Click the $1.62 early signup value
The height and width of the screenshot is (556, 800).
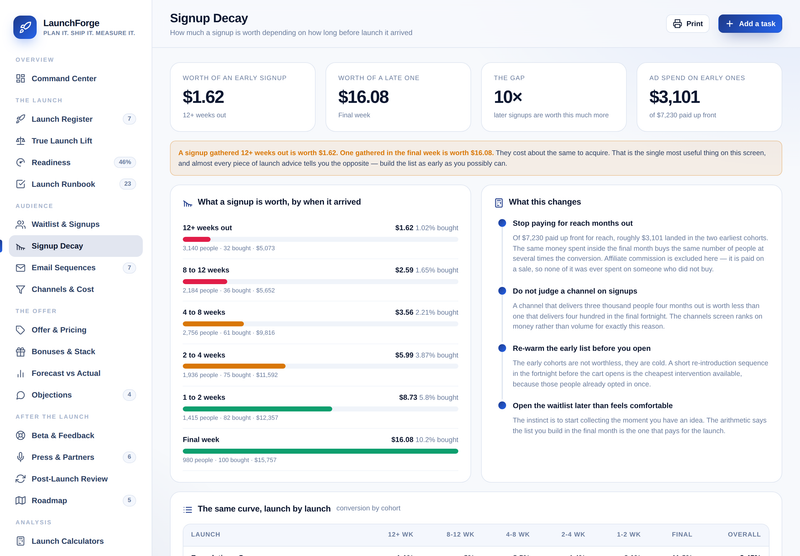pos(203,97)
